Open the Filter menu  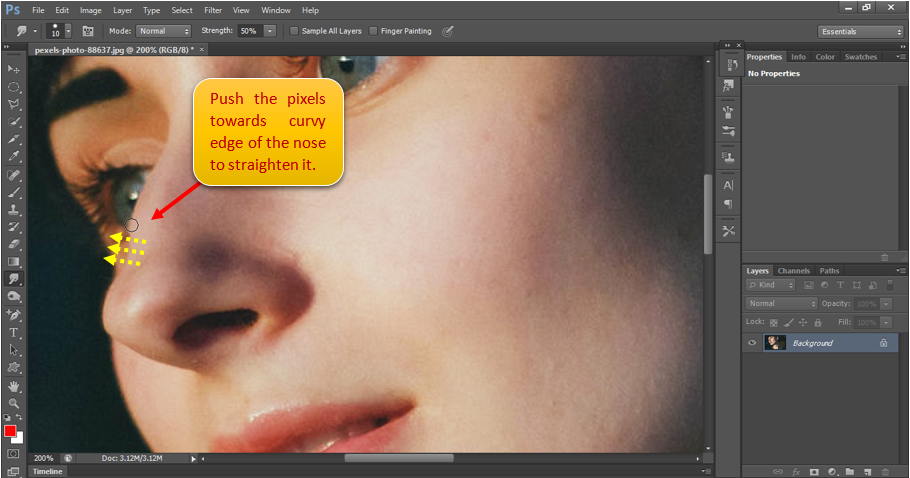click(213, 10)
